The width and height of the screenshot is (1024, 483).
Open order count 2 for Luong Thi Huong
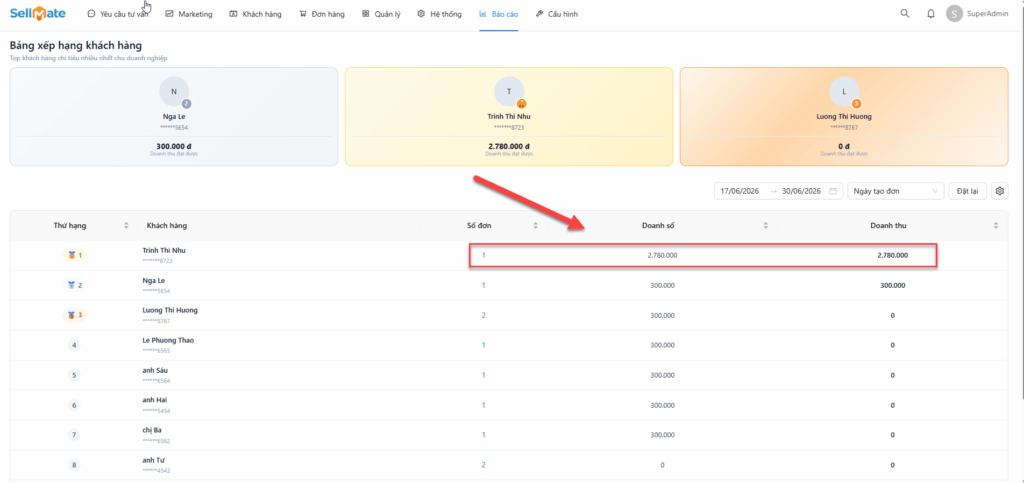(483, 315)
